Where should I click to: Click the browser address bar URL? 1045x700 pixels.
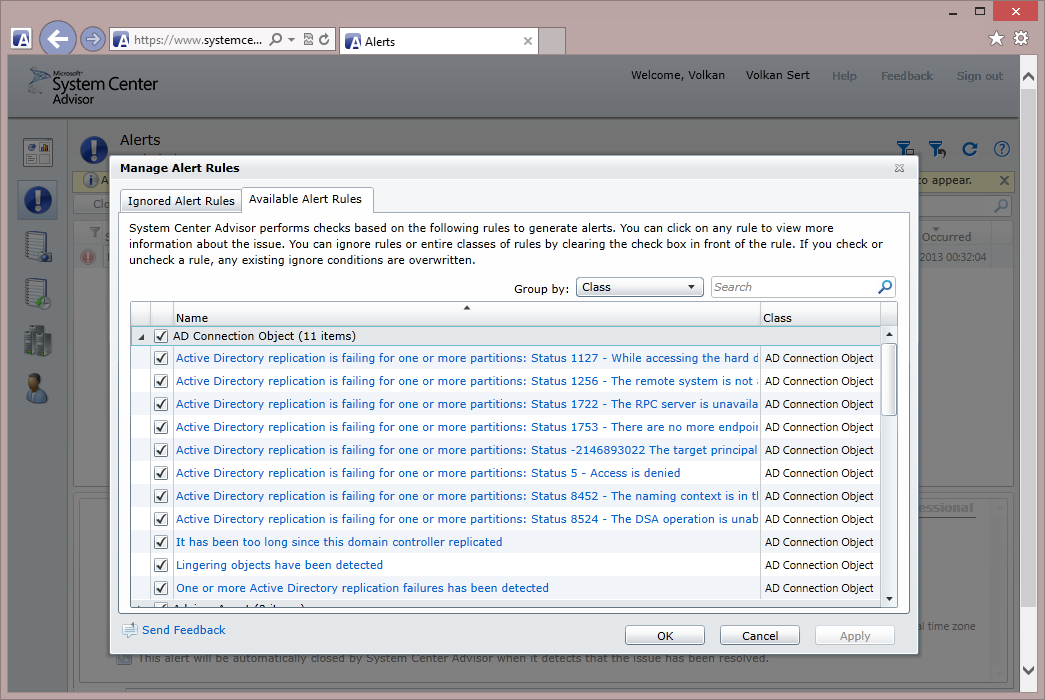click(x=198, y=40)
